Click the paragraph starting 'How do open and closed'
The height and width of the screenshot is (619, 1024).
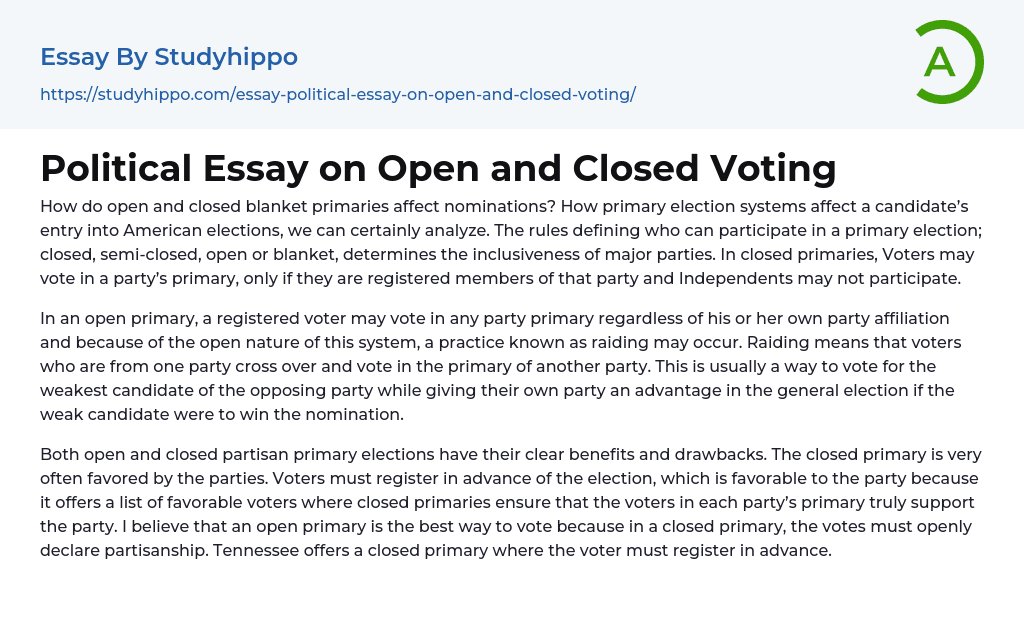click(x=500, y=243)
